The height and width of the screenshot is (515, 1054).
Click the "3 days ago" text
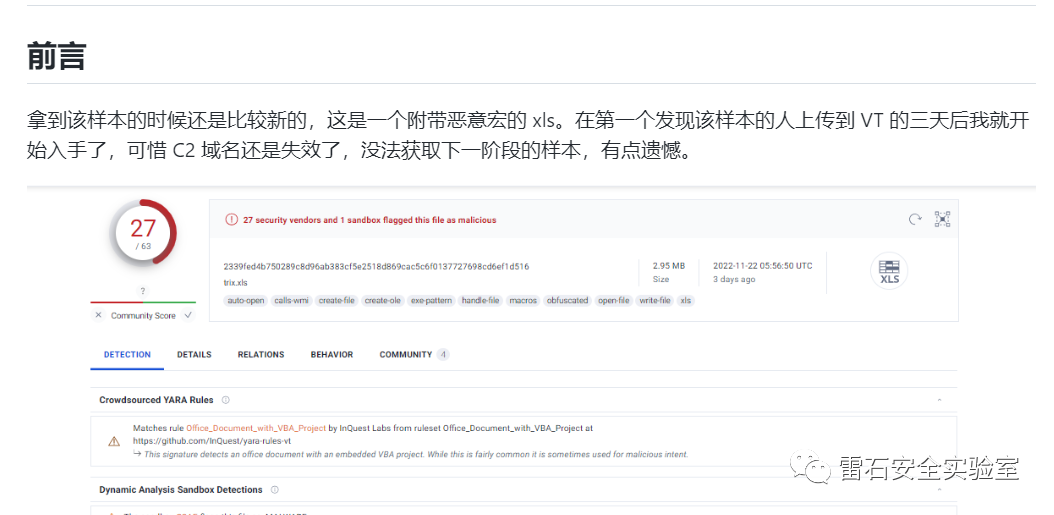(734, 279)
